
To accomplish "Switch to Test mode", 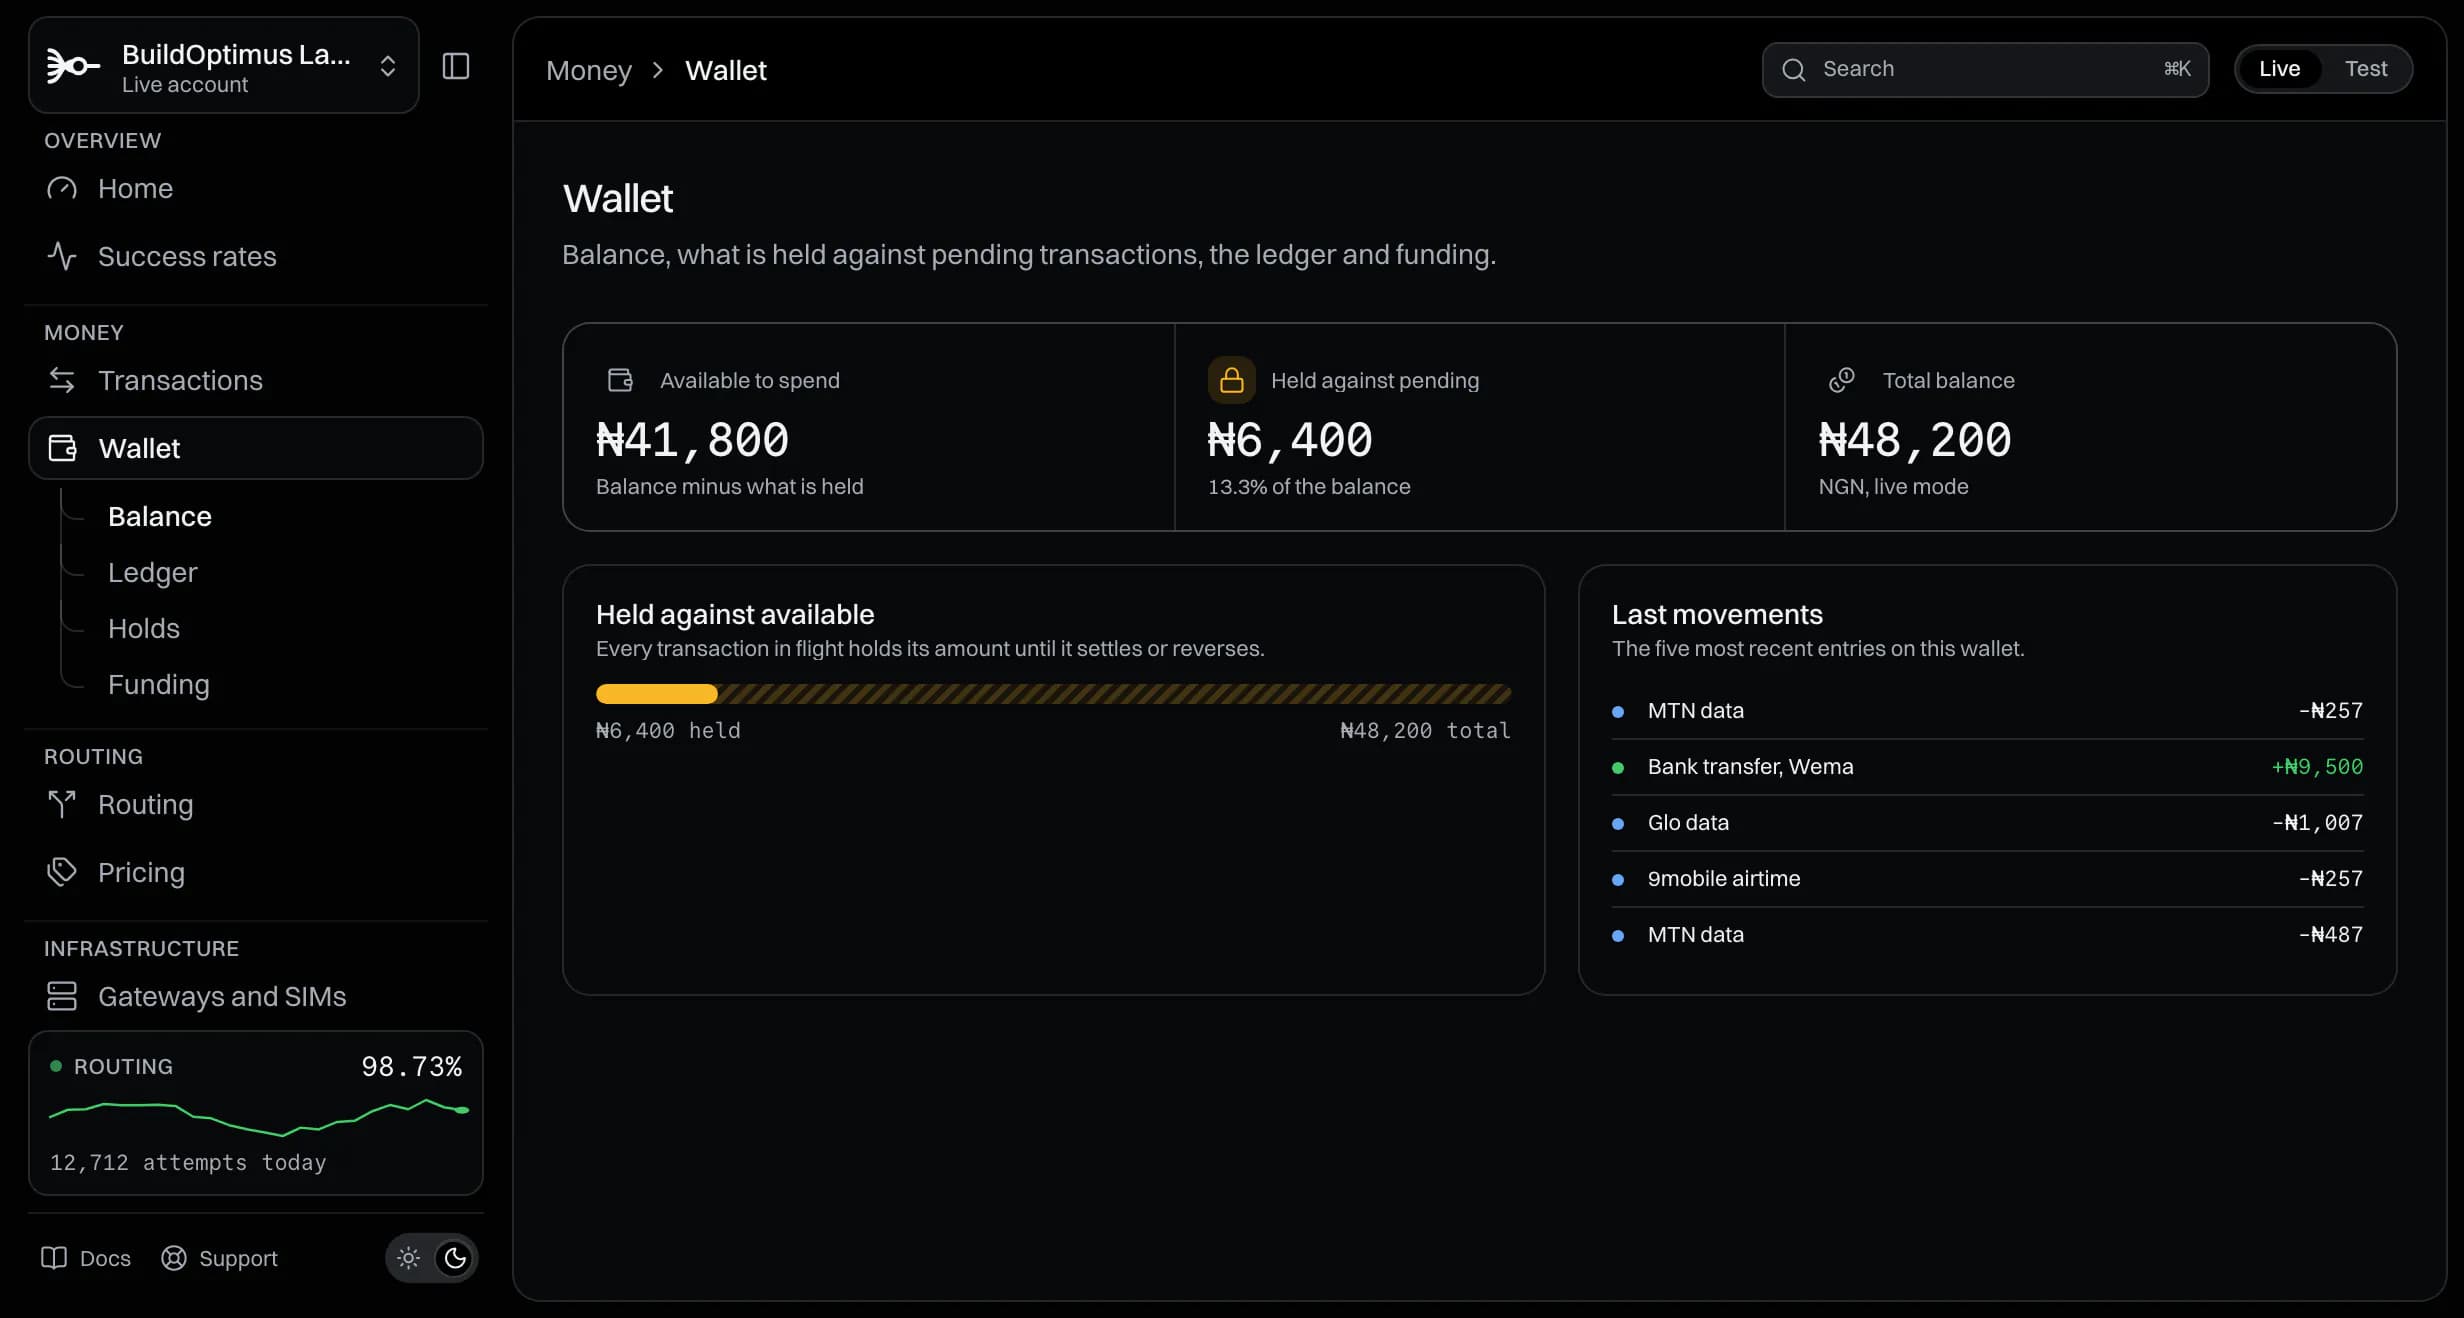I will pyautogui.click(x=2366, y=69).
